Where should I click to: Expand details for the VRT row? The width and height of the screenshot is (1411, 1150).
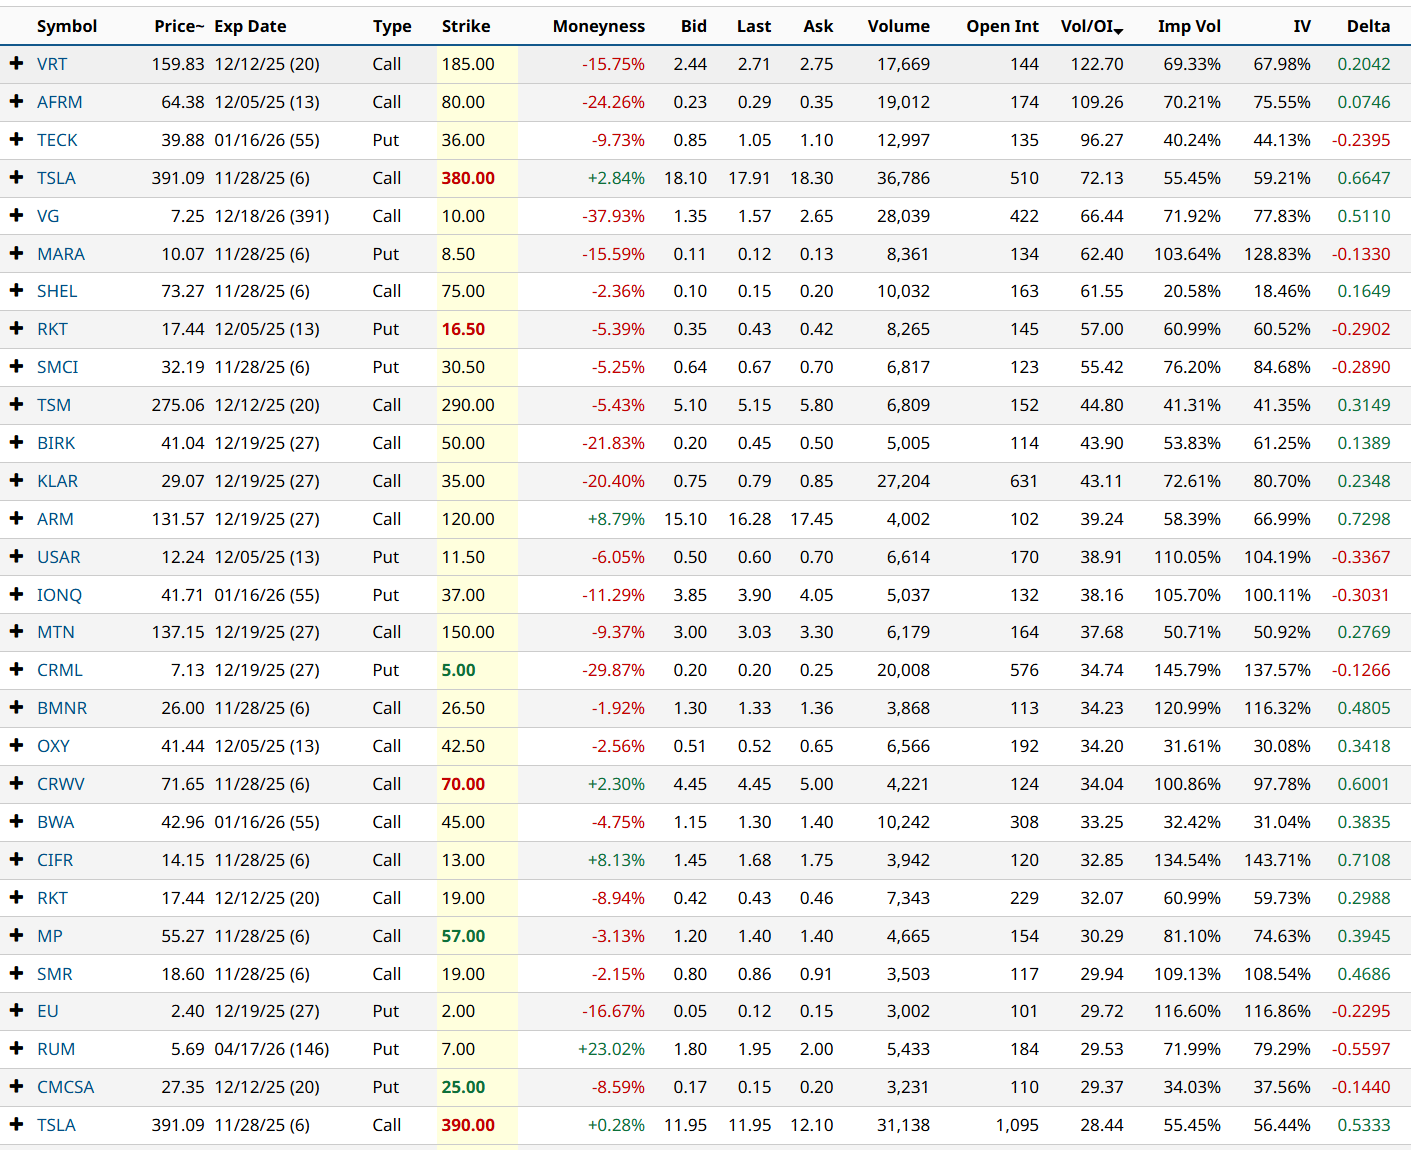click(x=16, y=63)
